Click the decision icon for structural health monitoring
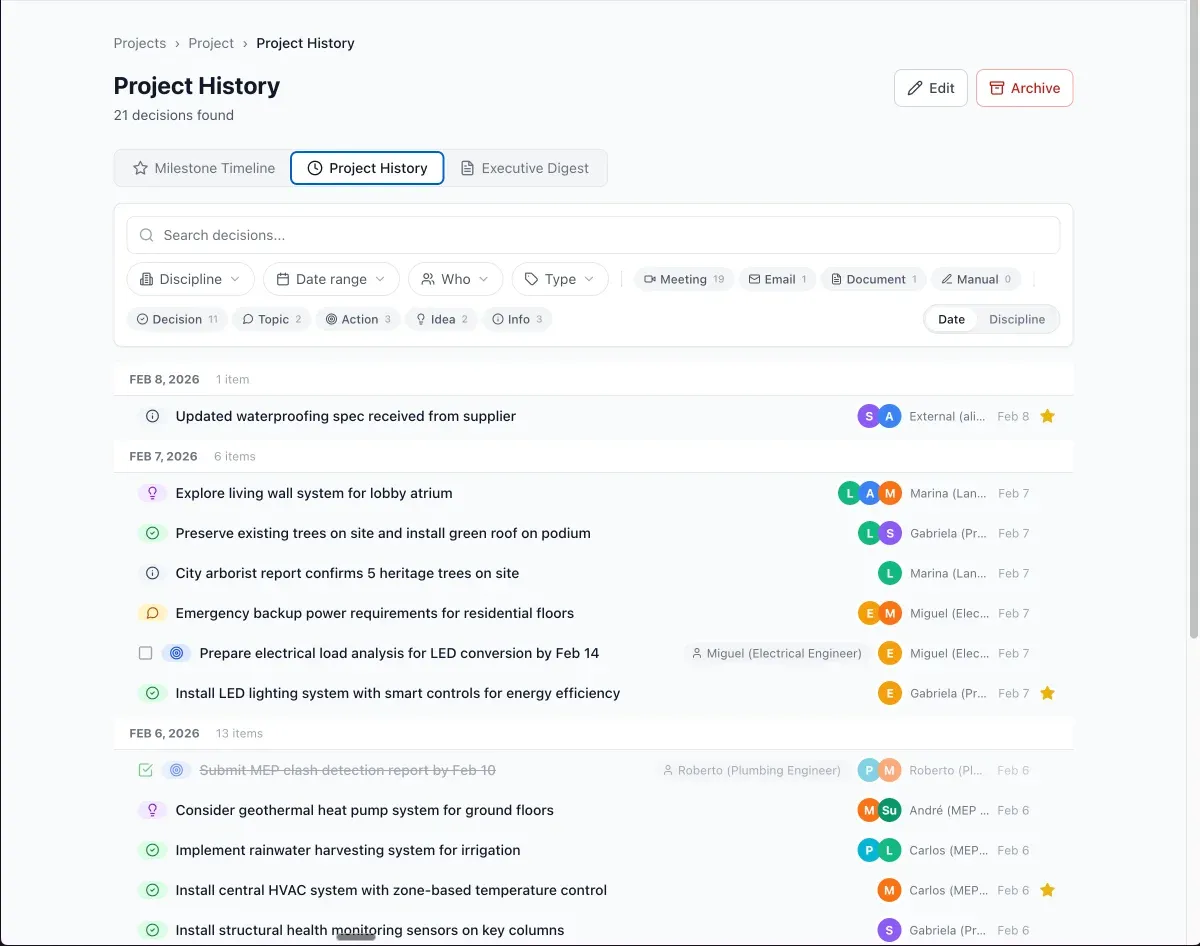 pyautogui.click(x=153, y=930)
